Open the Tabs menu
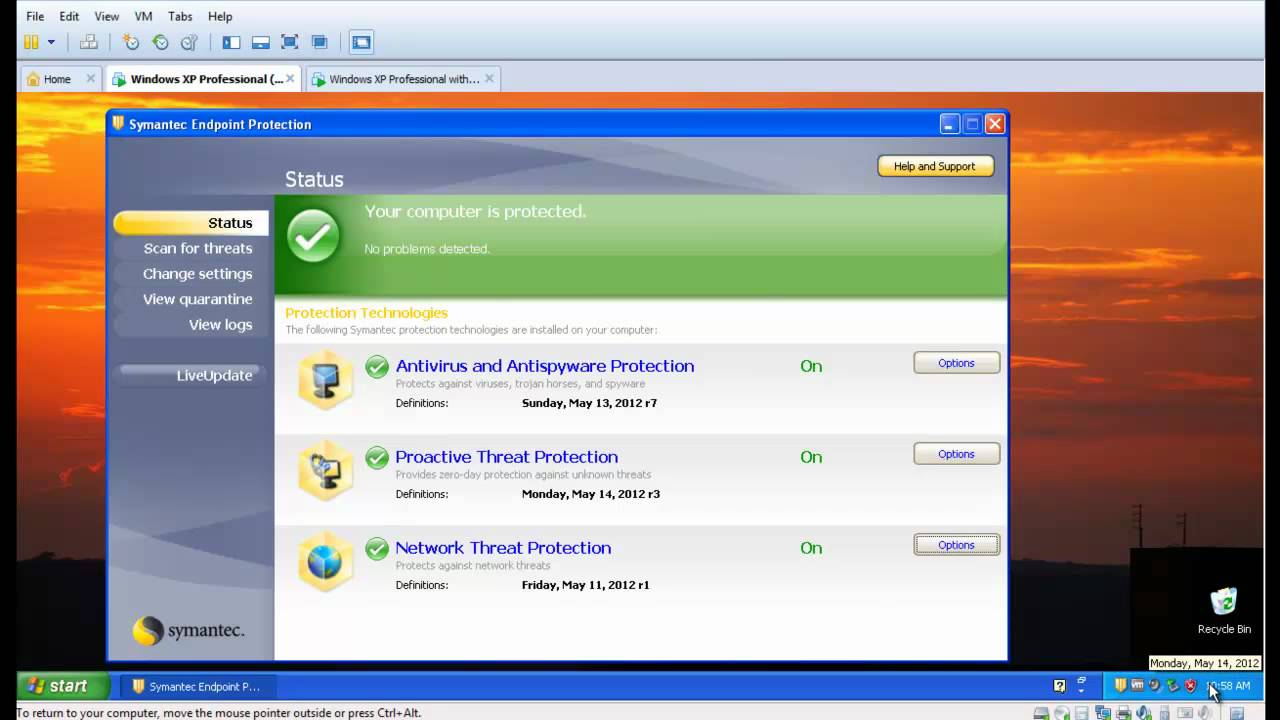1280x720 pixels. (x=180, y=16)
